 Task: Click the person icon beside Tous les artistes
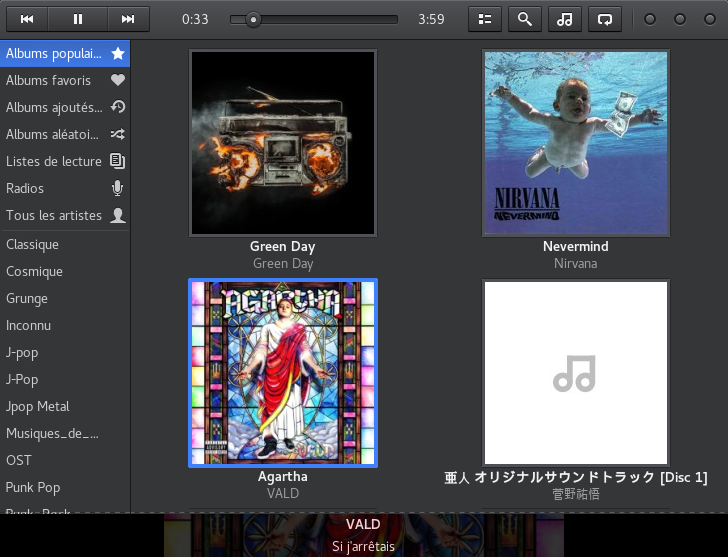pyautogui.click(x=118, y=215)
